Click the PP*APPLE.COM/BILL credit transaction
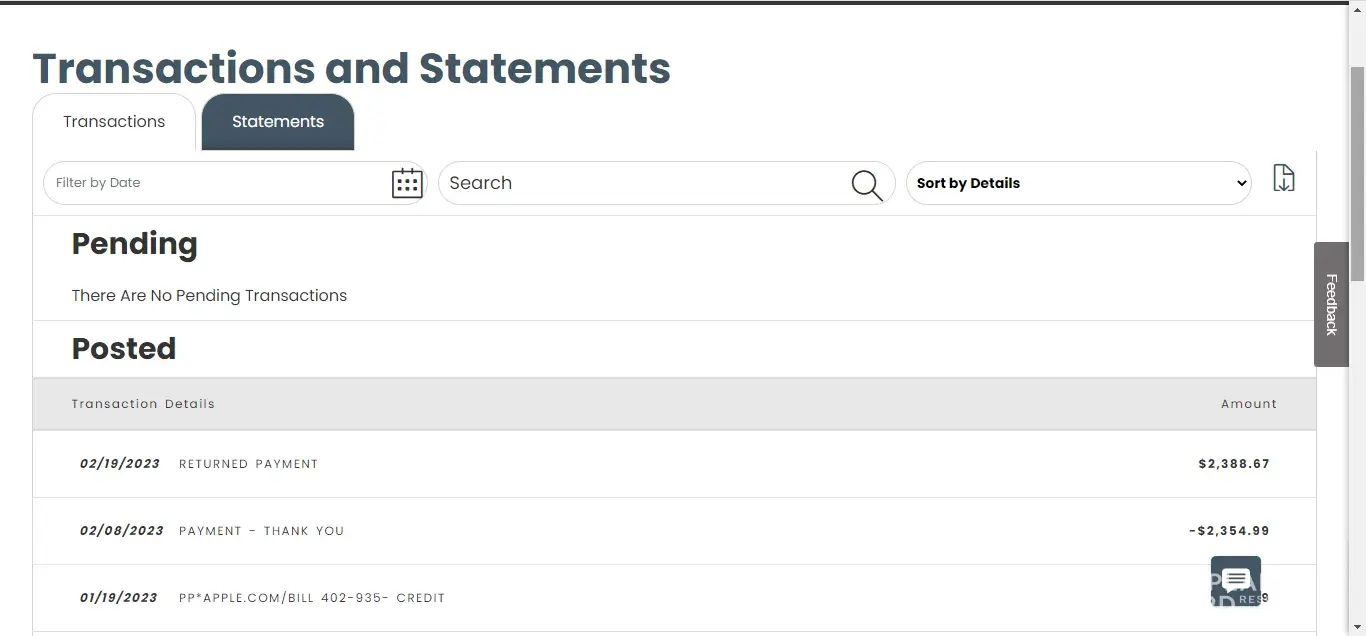This screenshot has width=1366, height=636. 311,598
